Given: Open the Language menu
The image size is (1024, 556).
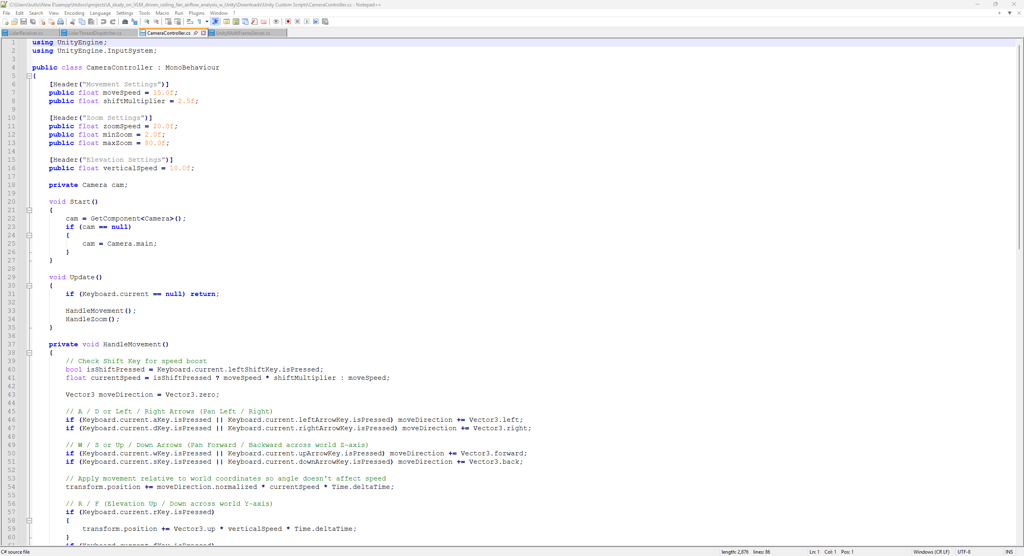Looking at the screenshot, I should tap(100, 13).
